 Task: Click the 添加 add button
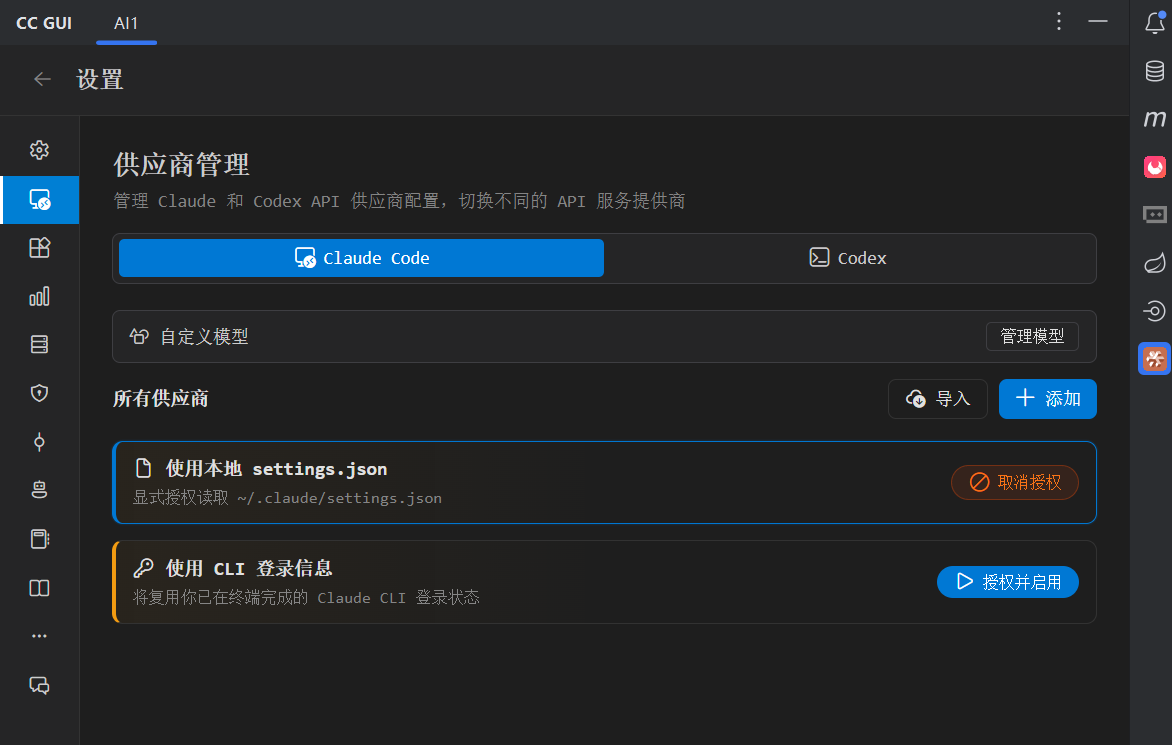pyautogui.click(x=1048, y=399)
